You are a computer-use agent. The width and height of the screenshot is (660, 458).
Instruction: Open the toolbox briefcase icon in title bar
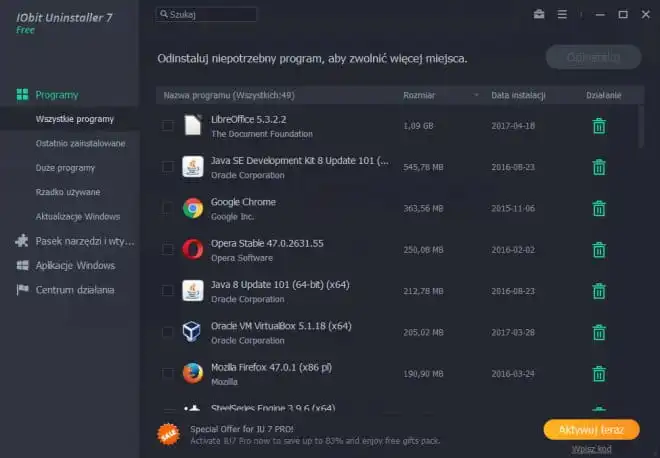[539, 14]
